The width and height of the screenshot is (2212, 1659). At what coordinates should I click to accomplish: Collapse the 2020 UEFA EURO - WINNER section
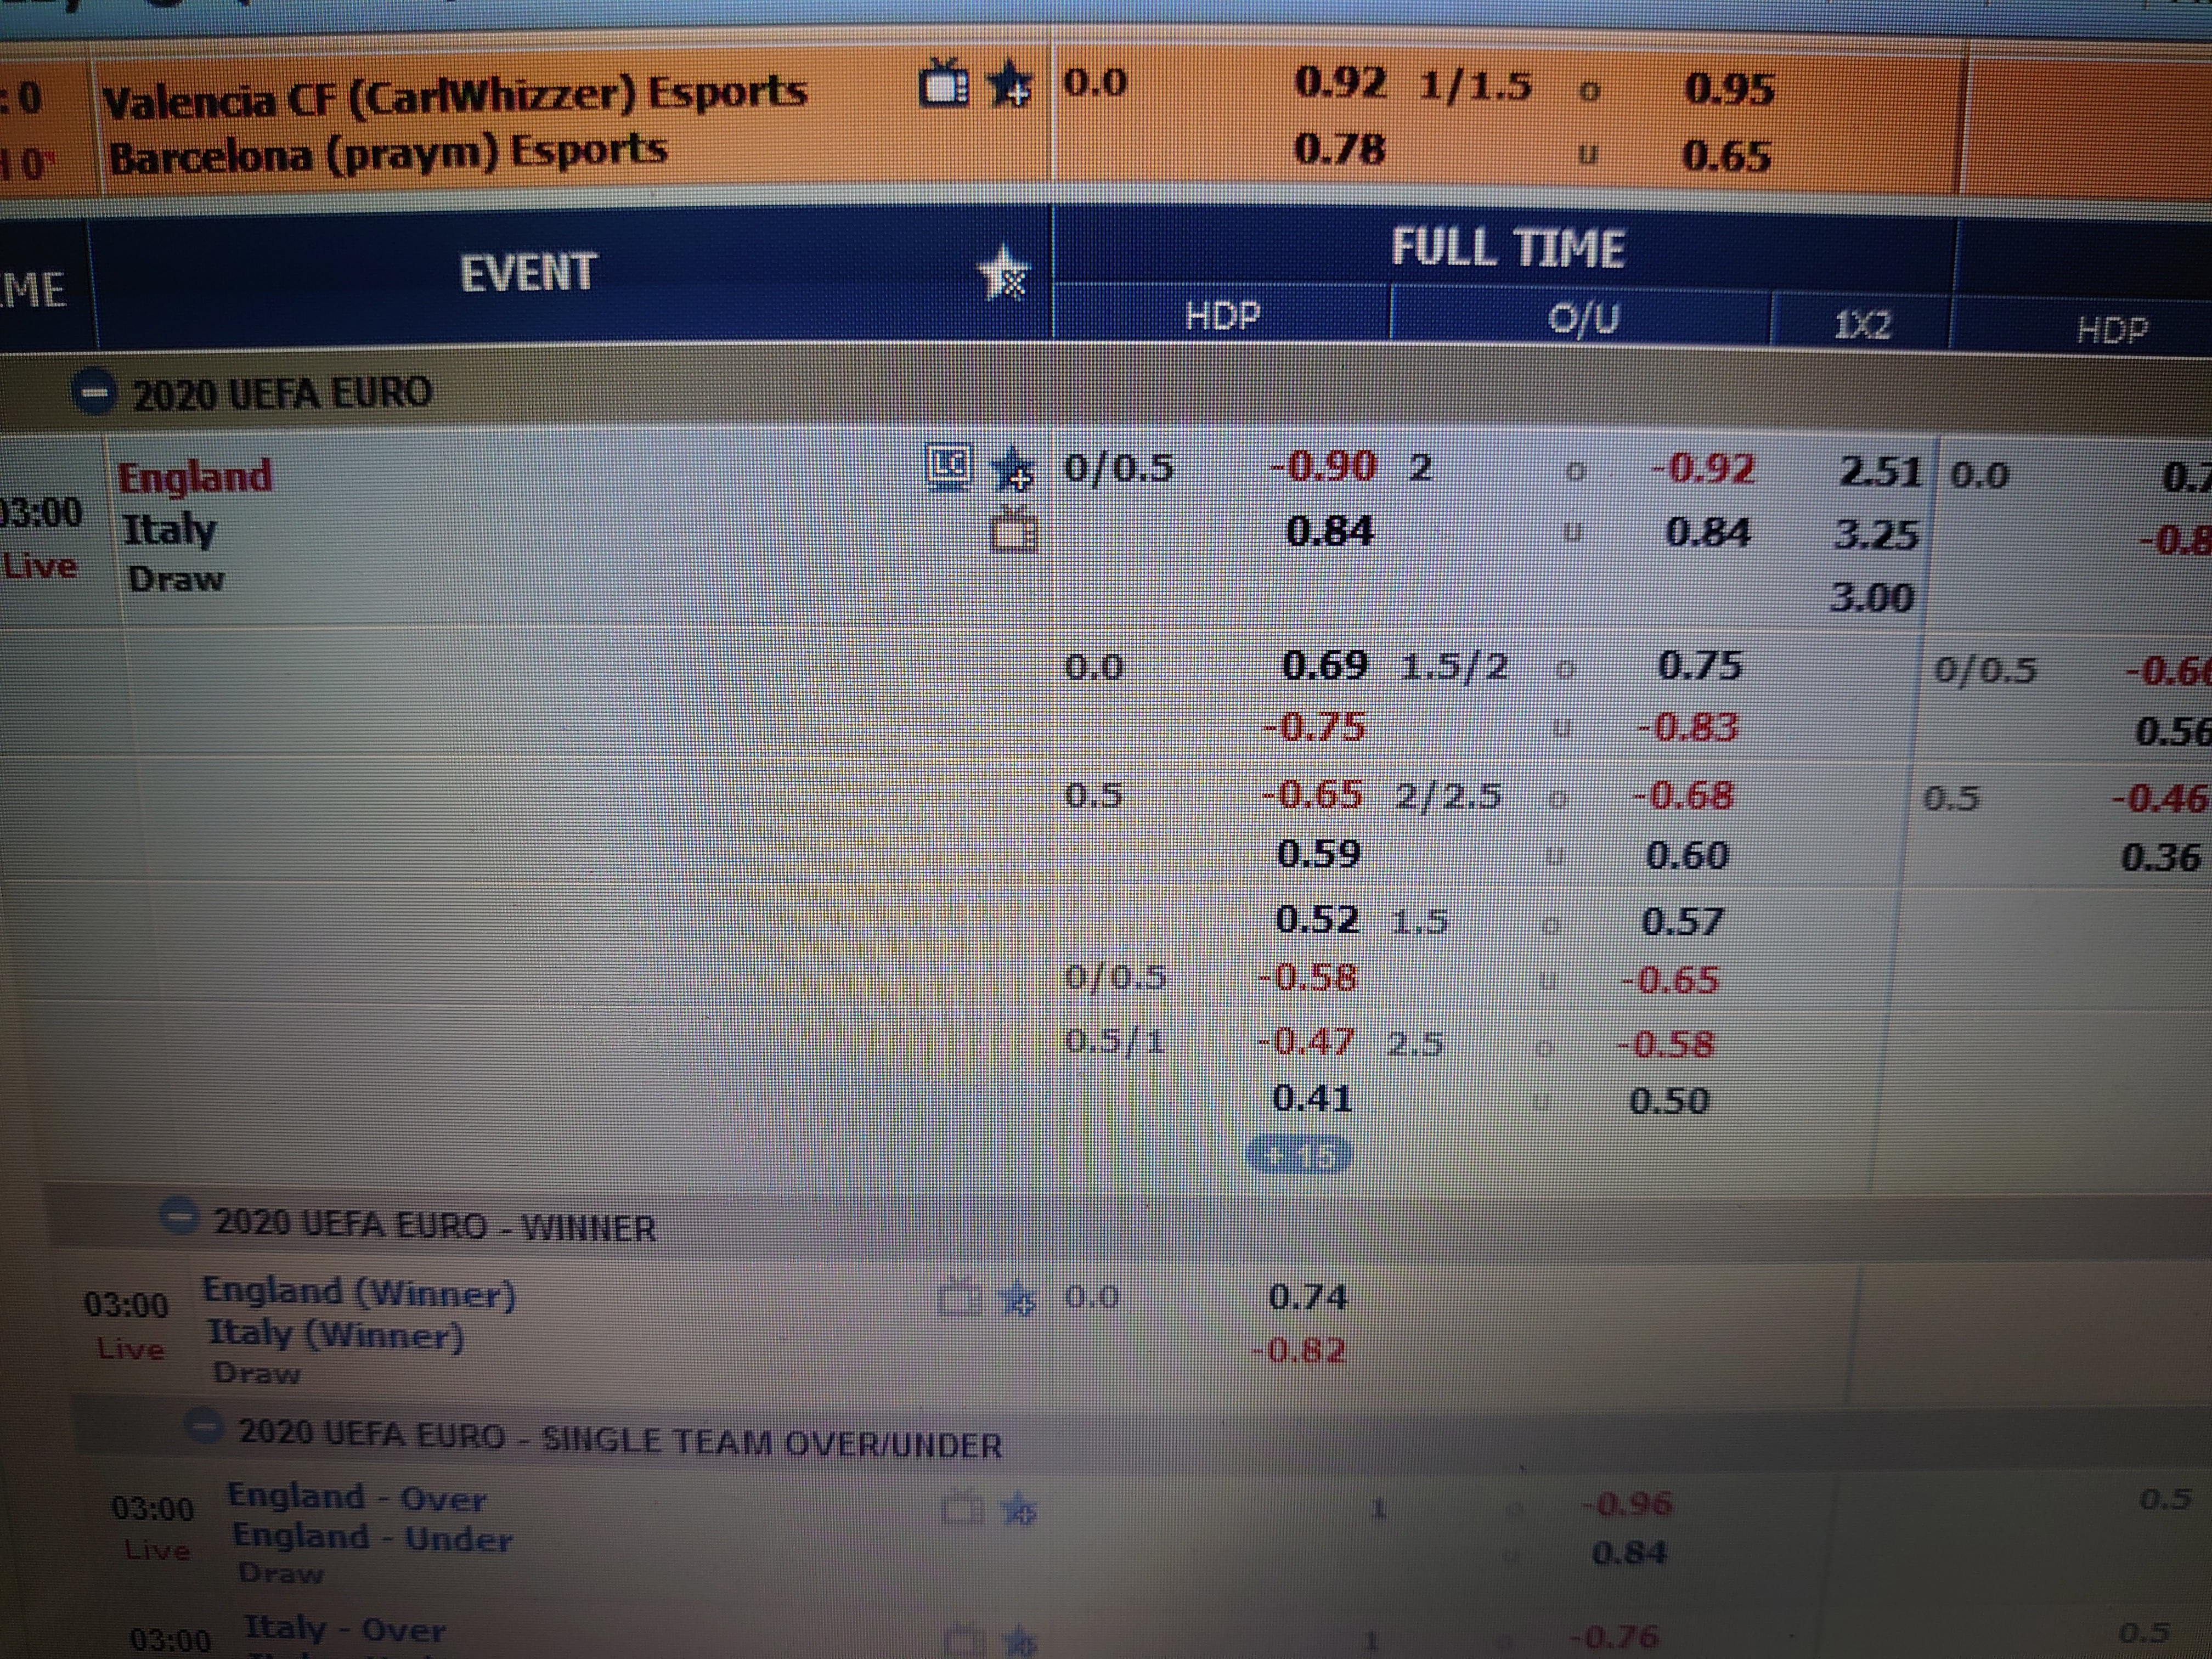[x=180, y=1217]
